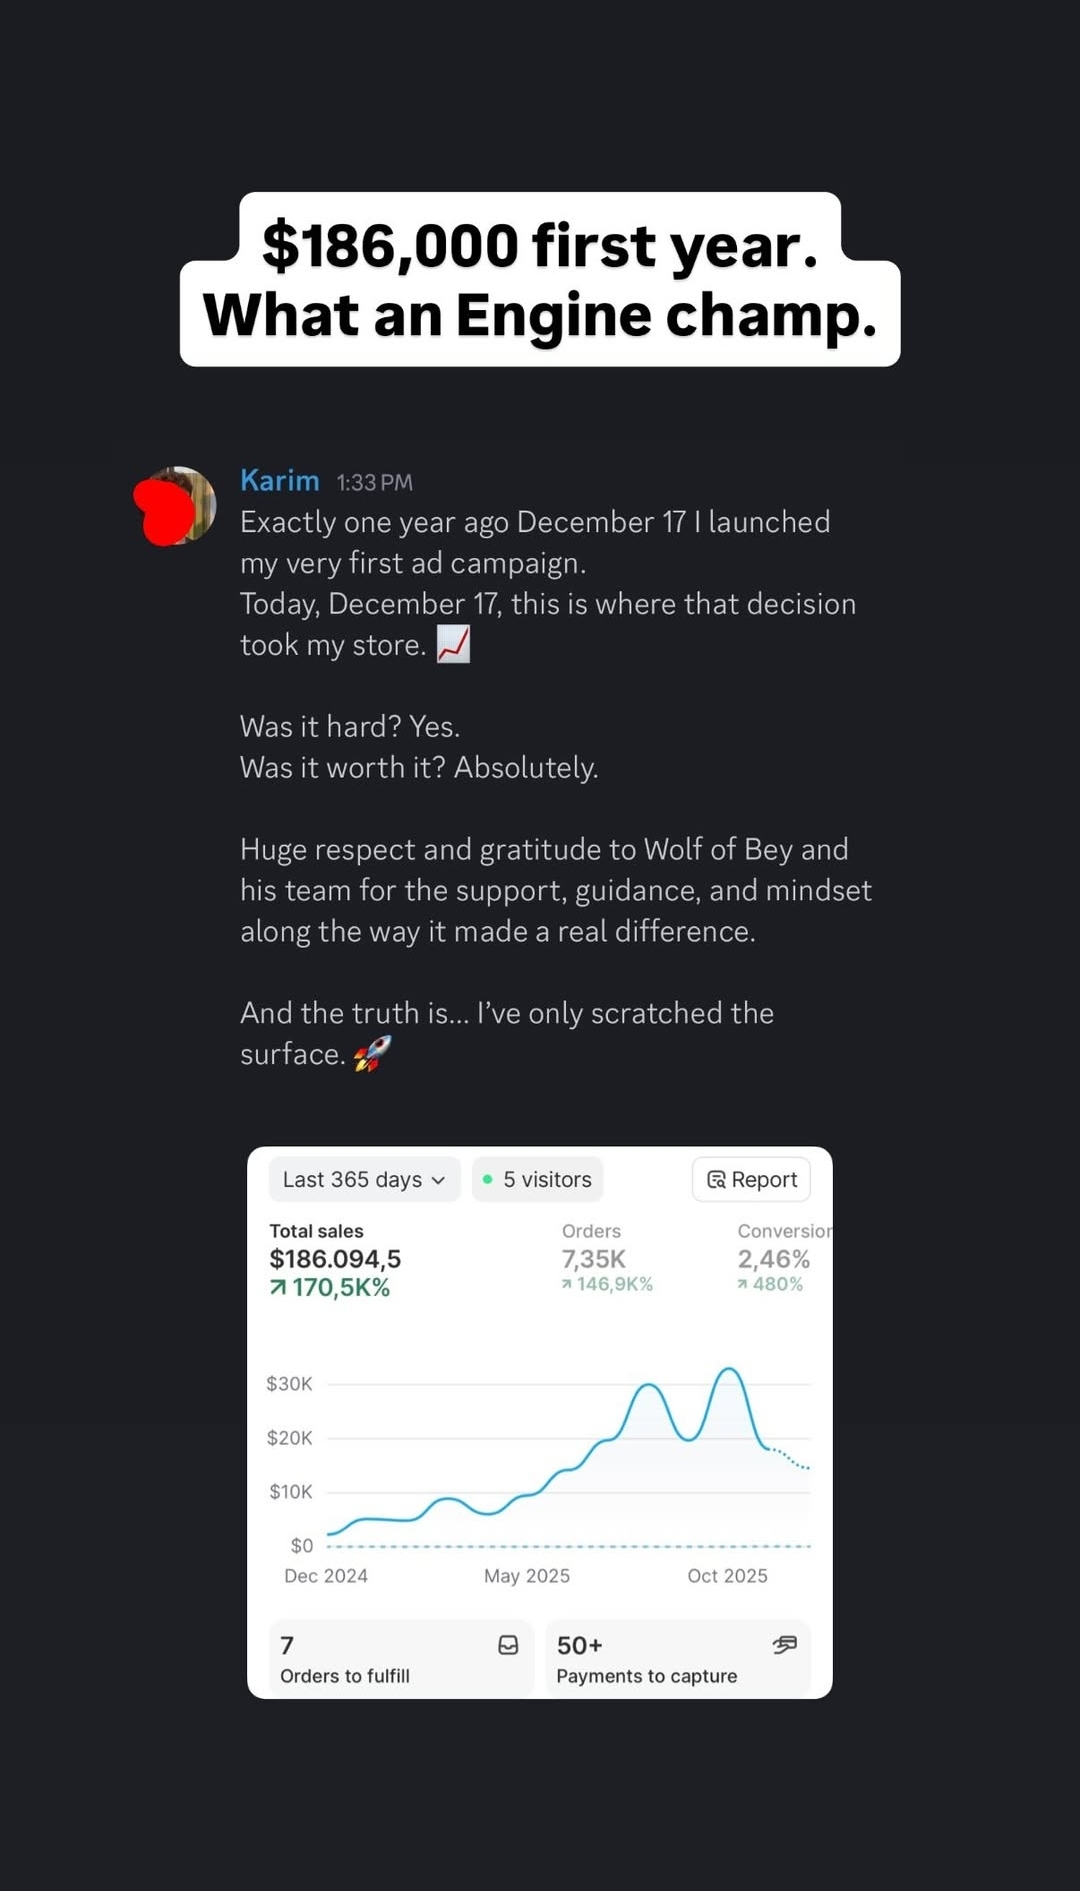The height and width of the screenshot is (1891, 1080).
Task: Click the green live visitors dot
Action: [487, 1180]
